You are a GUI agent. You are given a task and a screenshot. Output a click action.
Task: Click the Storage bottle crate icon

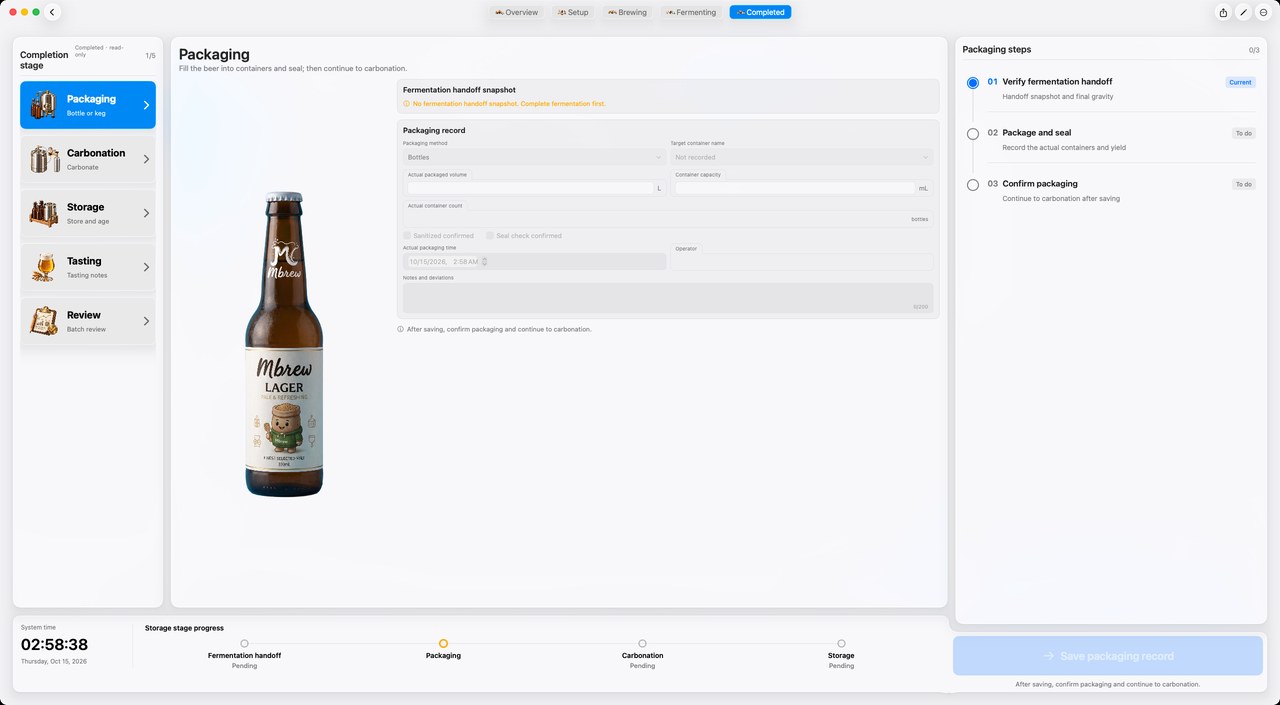[x=43, y=213]
